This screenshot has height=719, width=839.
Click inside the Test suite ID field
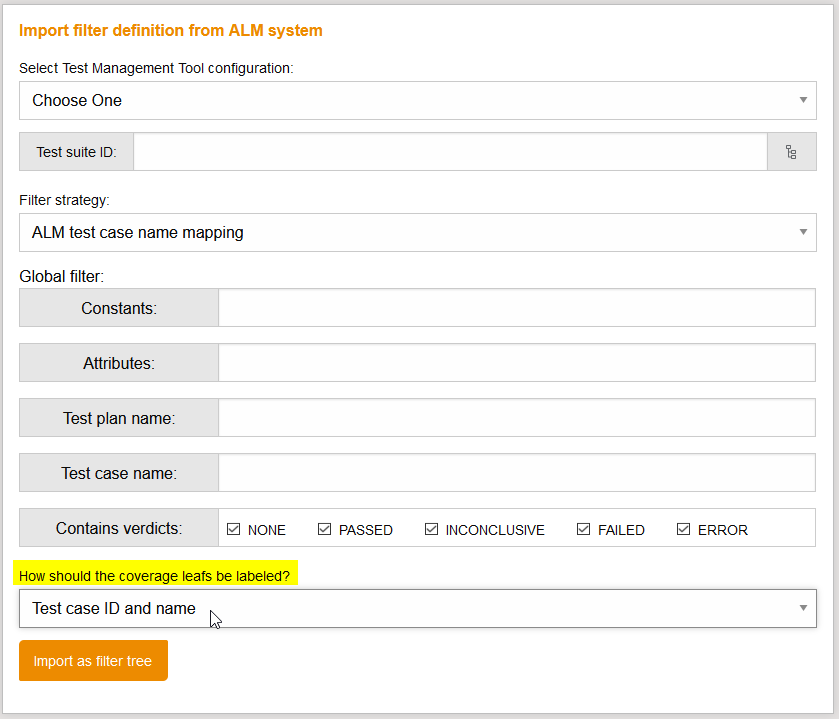tap(450, 151)
